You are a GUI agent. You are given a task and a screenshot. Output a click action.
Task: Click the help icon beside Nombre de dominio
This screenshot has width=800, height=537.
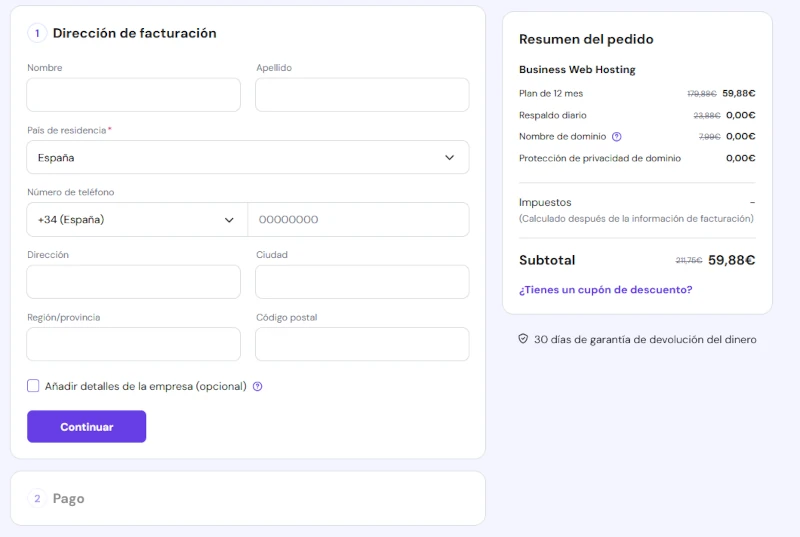616,137
